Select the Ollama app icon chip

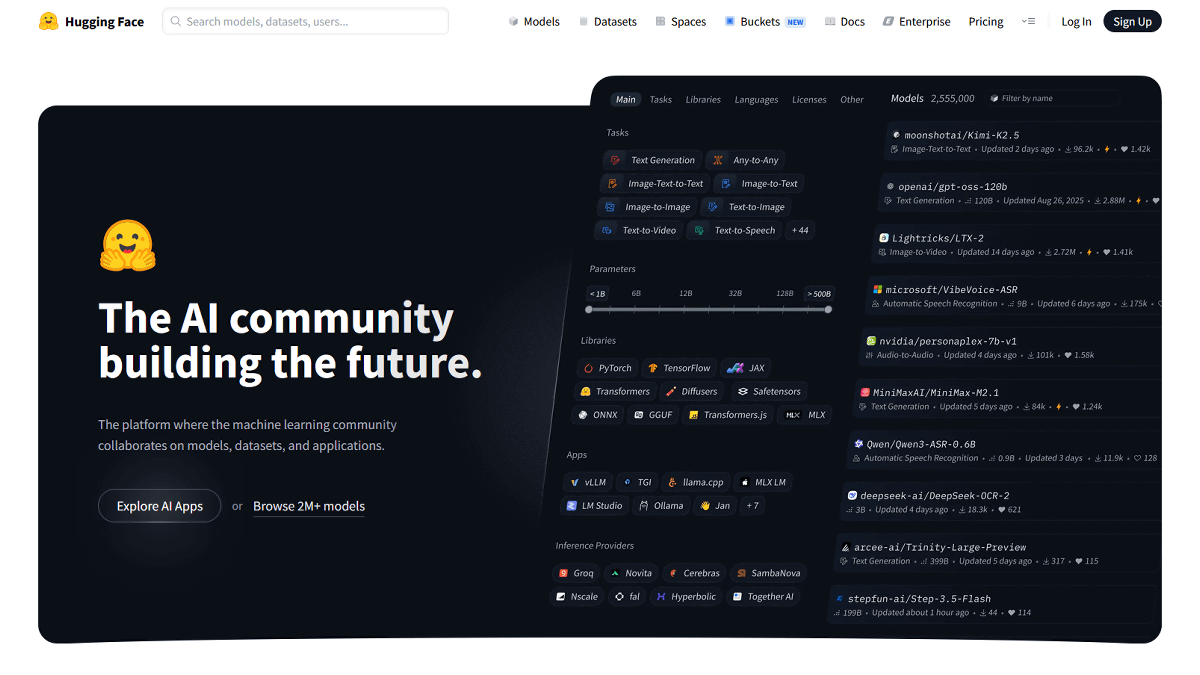[662, 505]
